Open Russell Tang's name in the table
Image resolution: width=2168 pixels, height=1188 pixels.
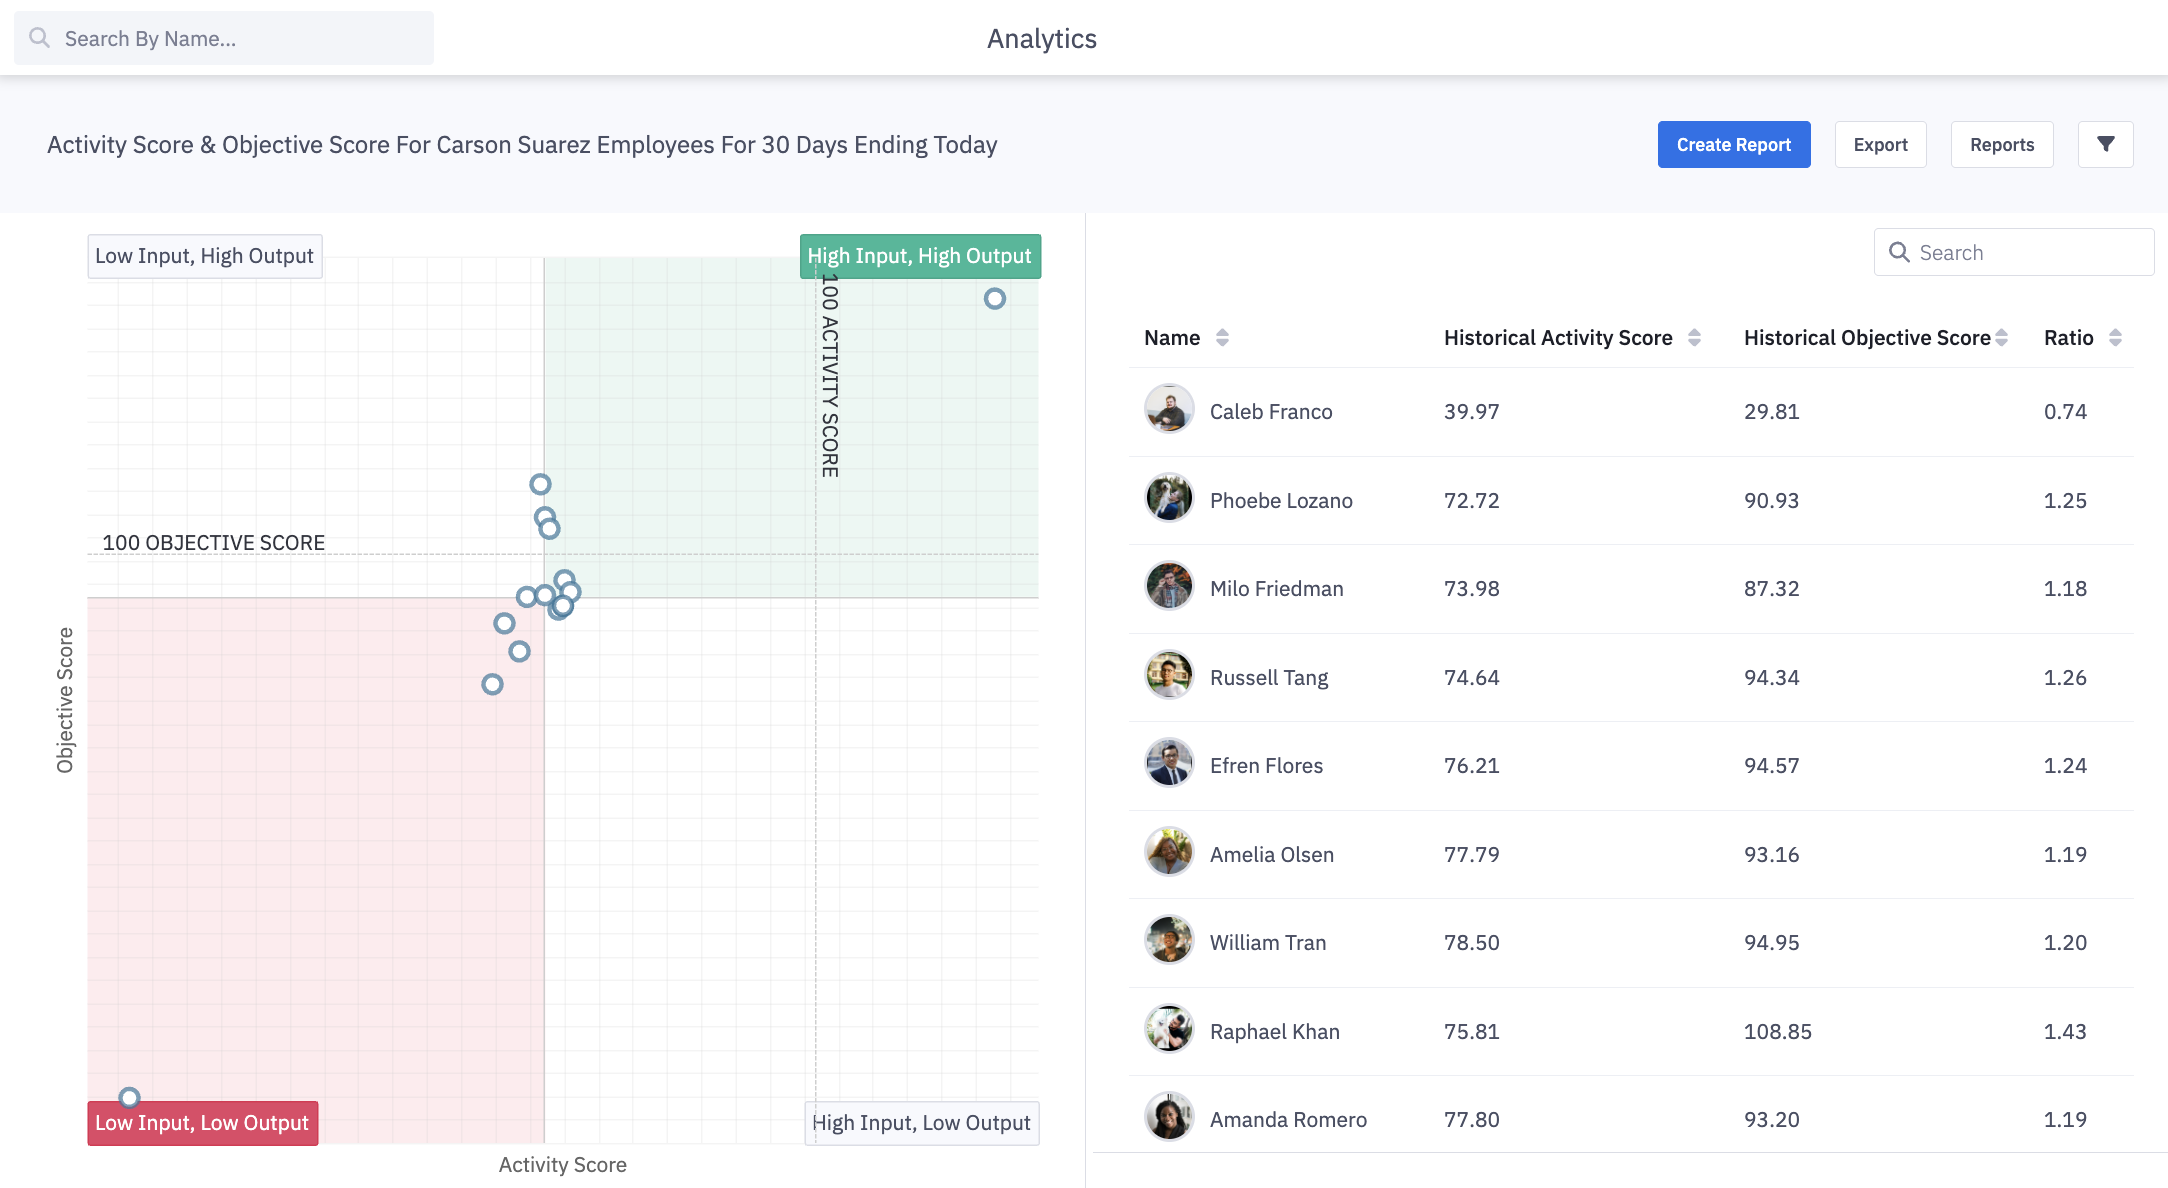(x=1268, y=678)
